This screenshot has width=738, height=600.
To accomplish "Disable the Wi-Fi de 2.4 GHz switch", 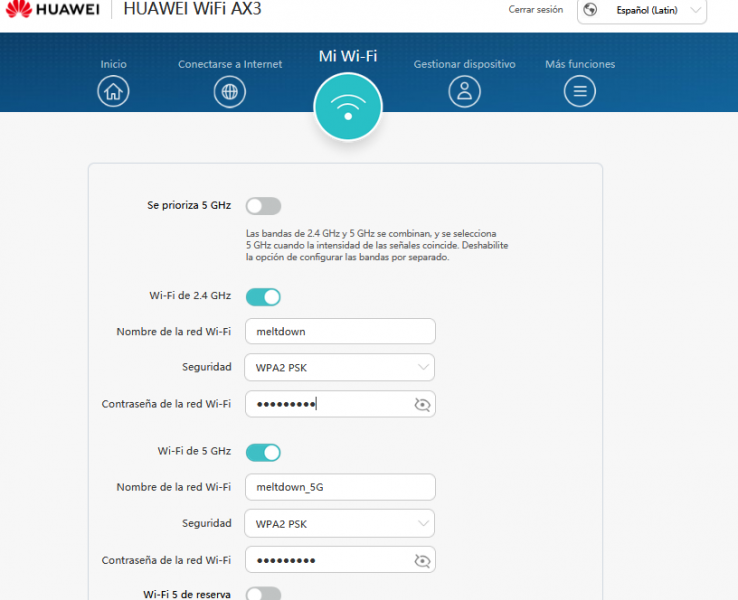I will [x=263, y=297].
